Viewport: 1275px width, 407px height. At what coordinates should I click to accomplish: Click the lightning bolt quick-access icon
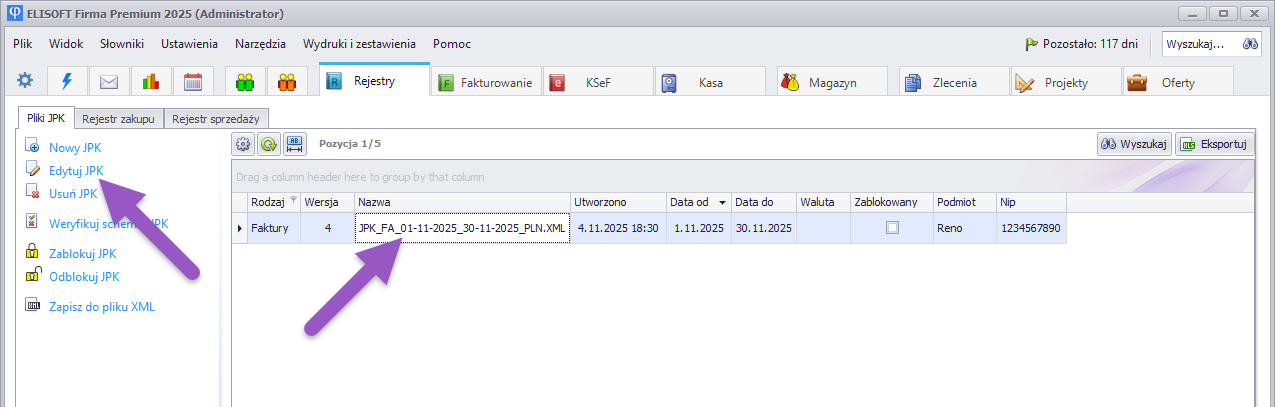pyautogui.click(x=67, y=82)
